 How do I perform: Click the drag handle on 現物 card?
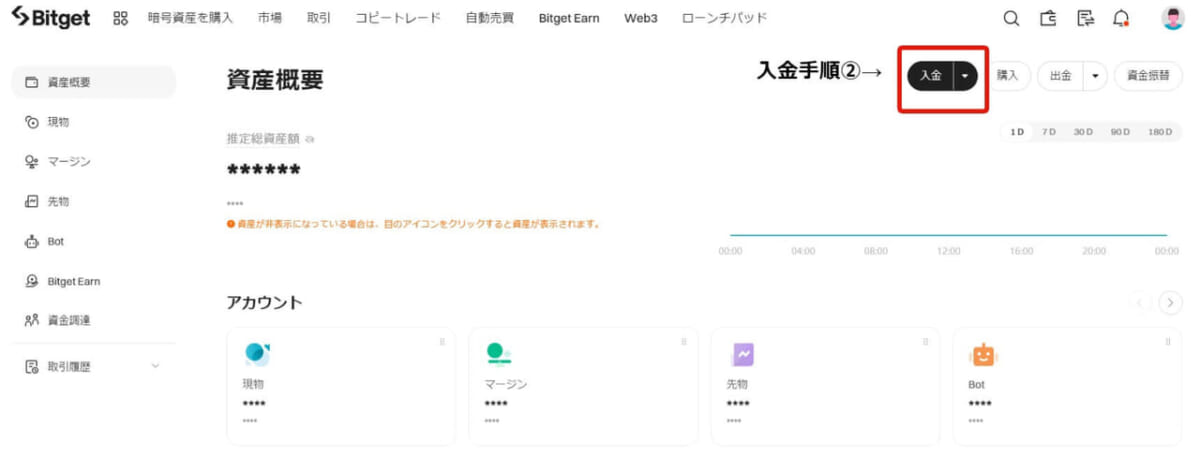click(442, 342)
